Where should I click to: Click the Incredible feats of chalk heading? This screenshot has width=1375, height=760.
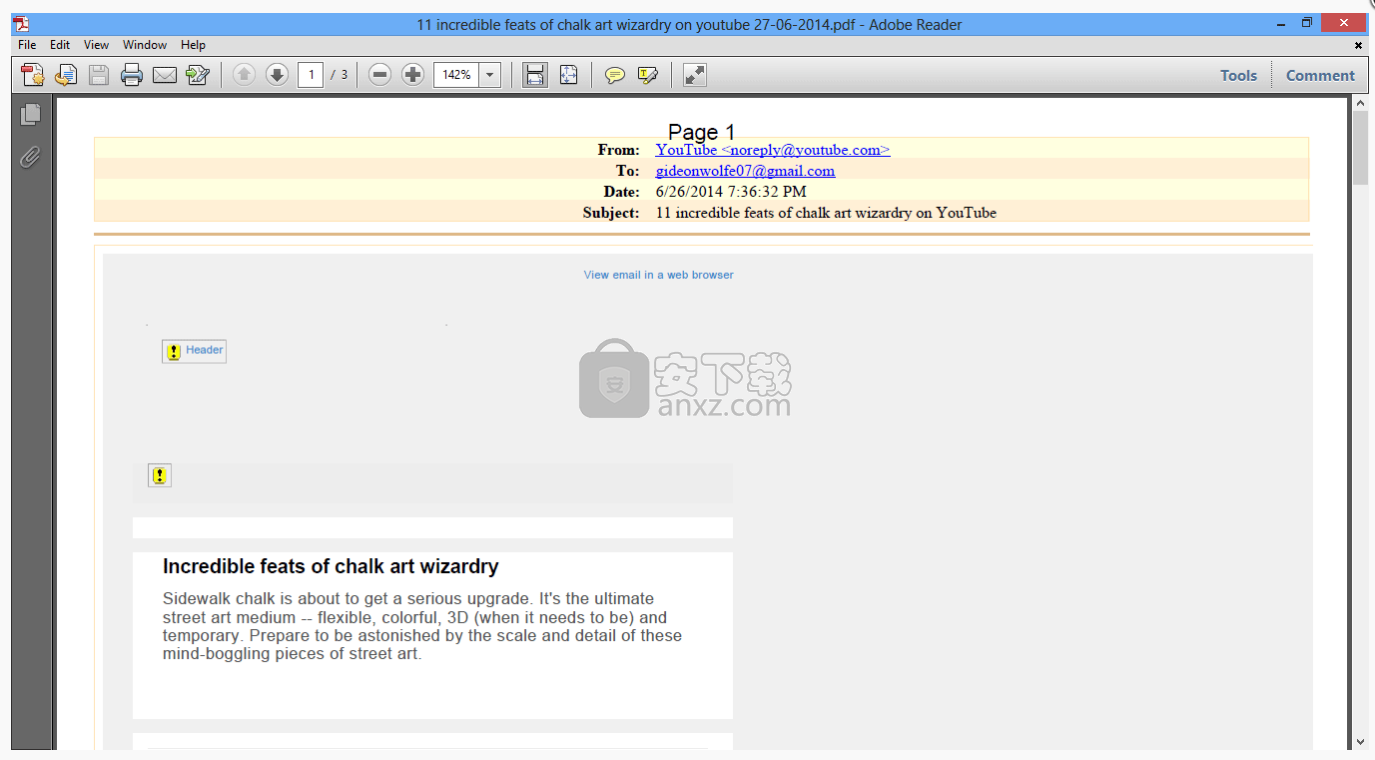[x=331, y=567]
